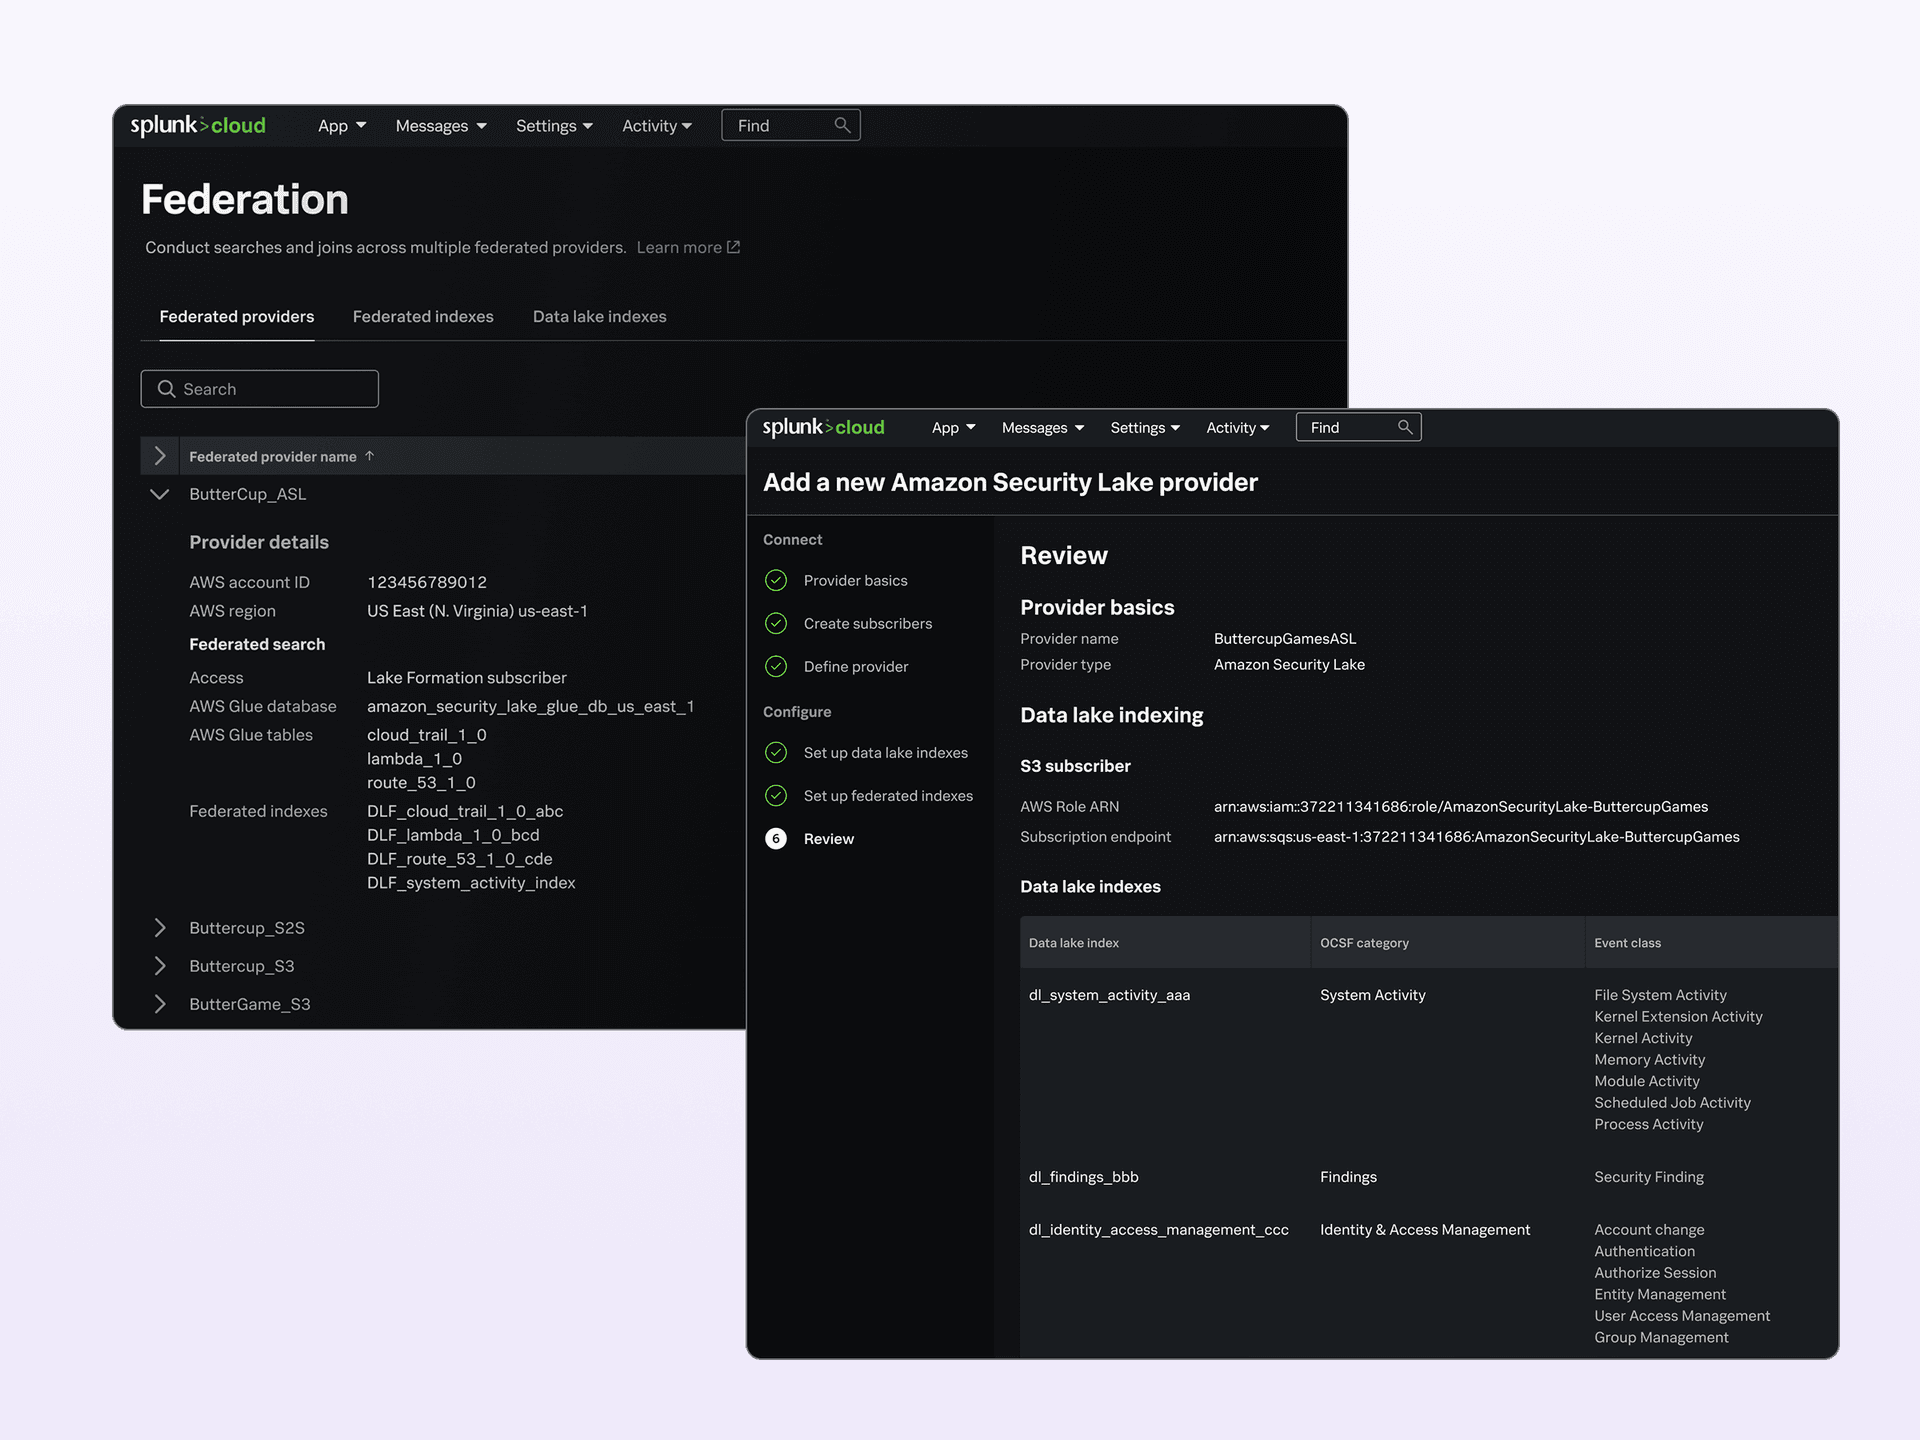Click the amazon_security_lake_glue_db_us_east_1 value
1920x1440 pixels.
pos(530,706)
